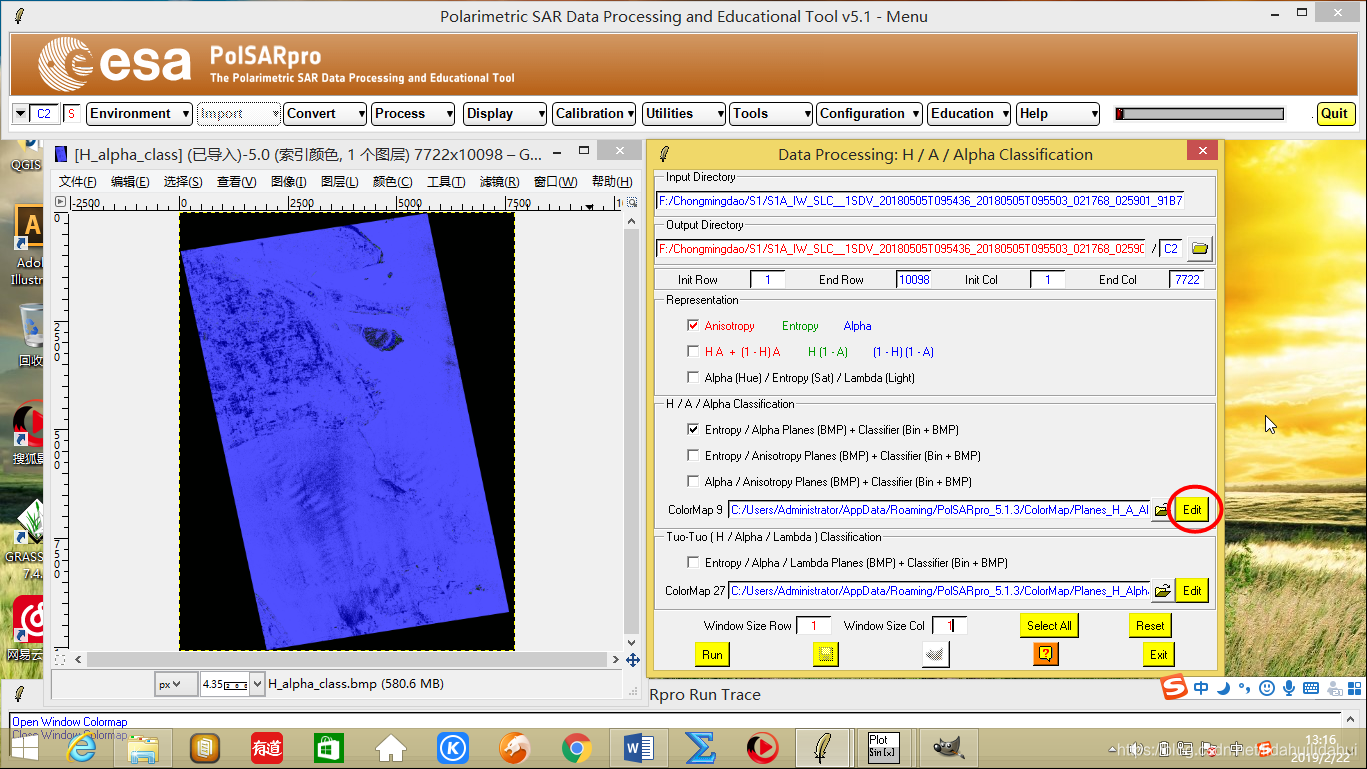Viewport: 1367px width, 769px height.
Task: Open the Calibration dropdown menu
Action: [594, 114]
